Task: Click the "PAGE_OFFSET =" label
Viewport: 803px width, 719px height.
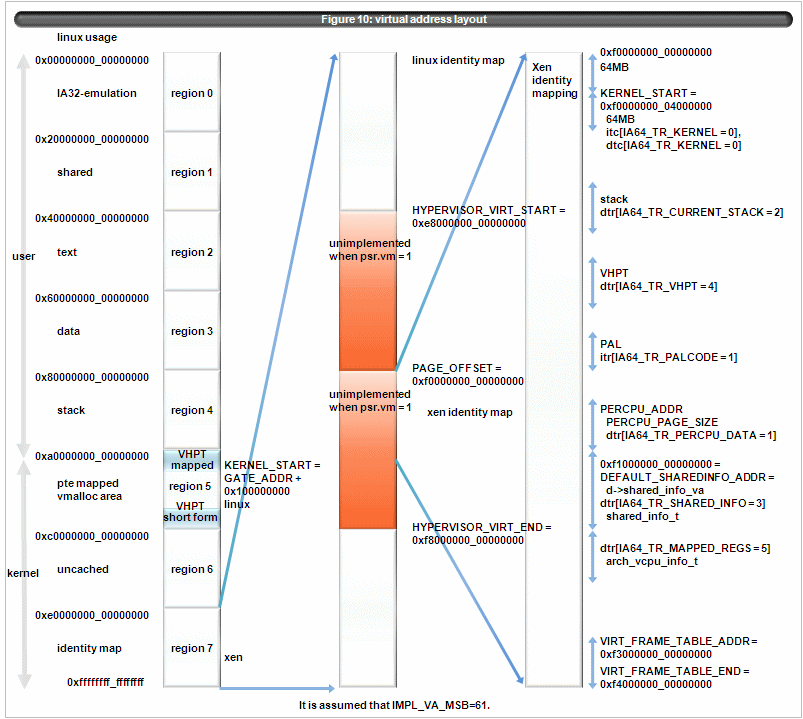Action: pos(457,369)
